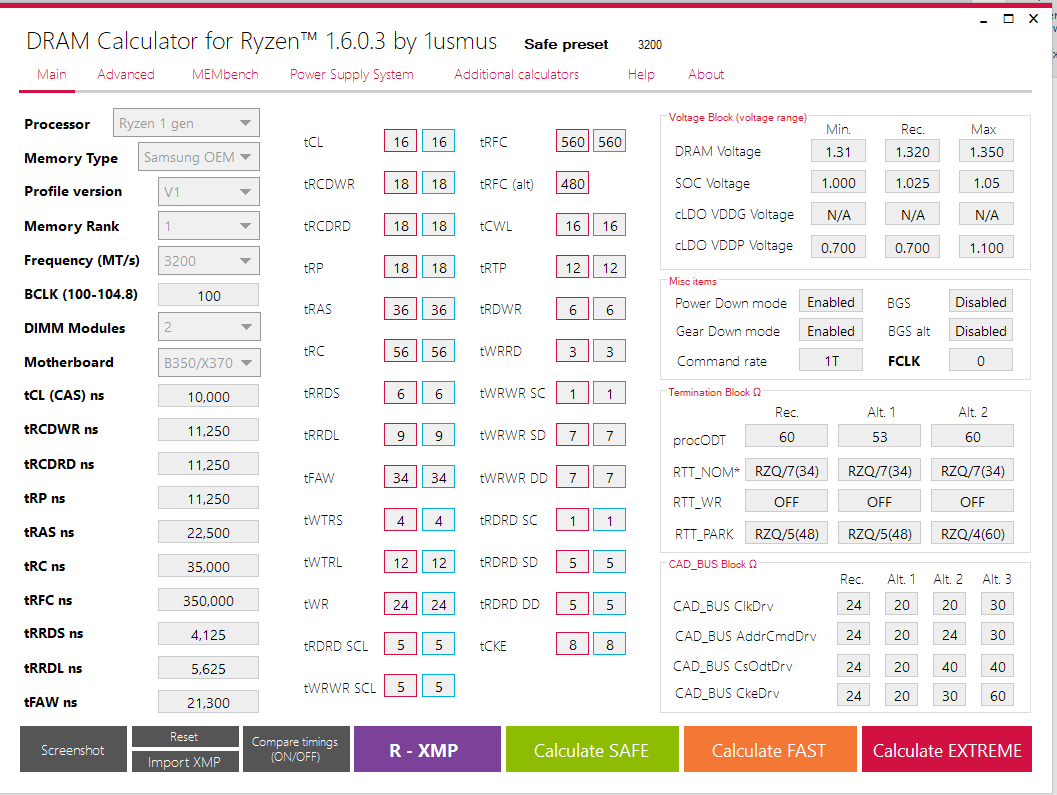1057x795 pixels.
Task: Minimize the DRAM Calculator window
Action: tap(984, 20)
